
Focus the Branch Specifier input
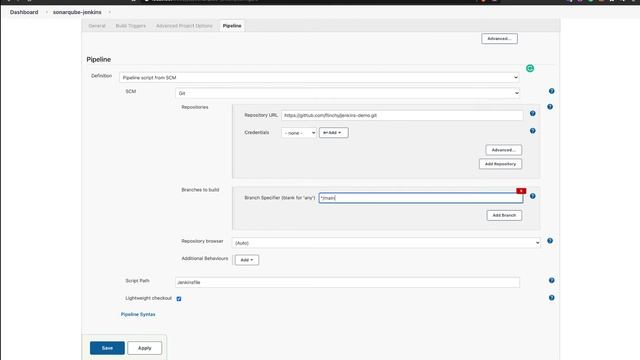pyautogui.click(x=421, y=198)
